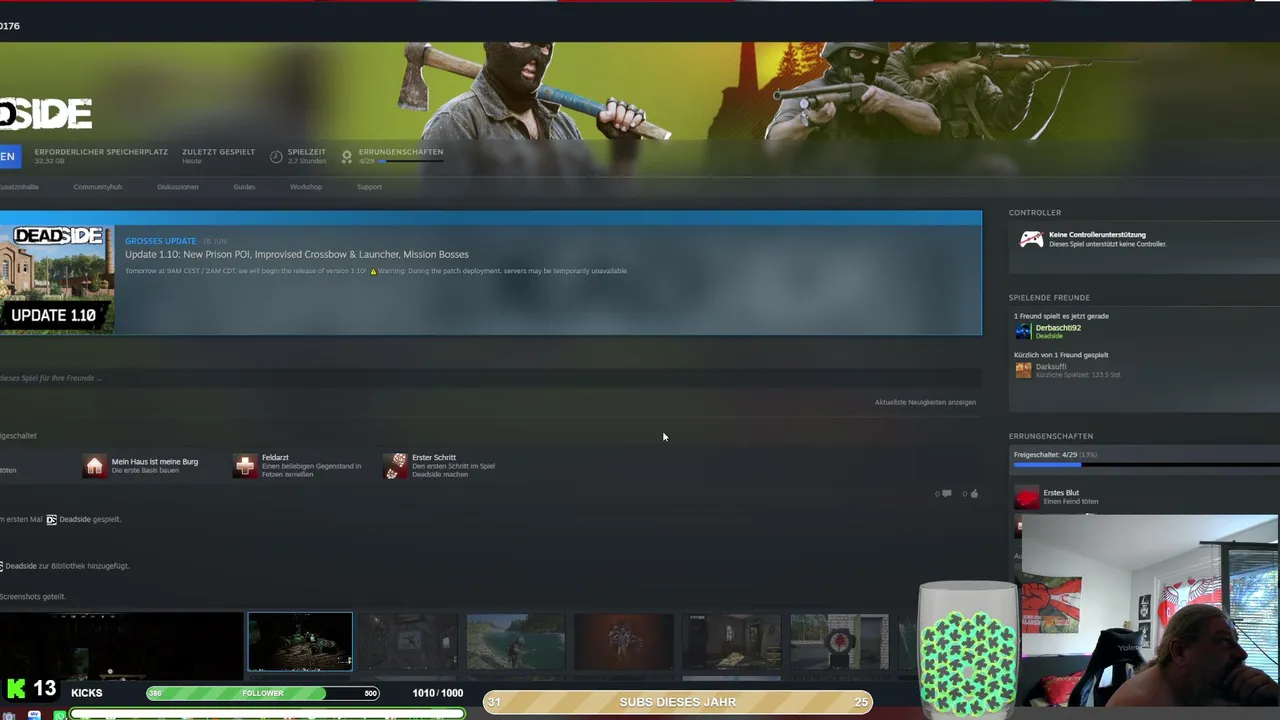Open the 'Erster Schritt' achievement icon

[x=396, y=466]
